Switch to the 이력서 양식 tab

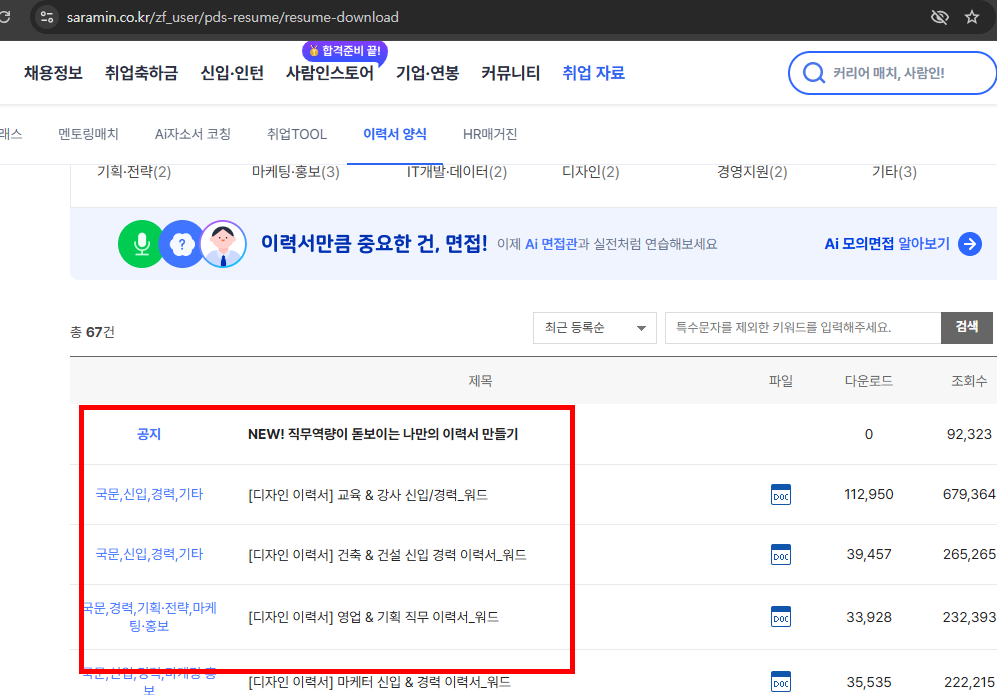pyautogui.click(x=398, y=134)
